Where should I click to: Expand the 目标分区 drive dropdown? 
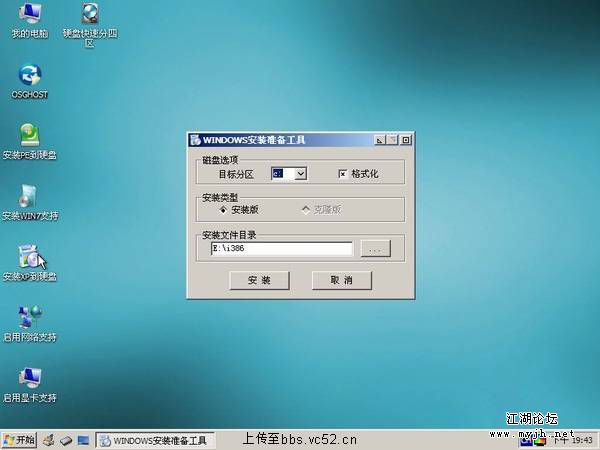pyautogui.click(x=301, y=174)
